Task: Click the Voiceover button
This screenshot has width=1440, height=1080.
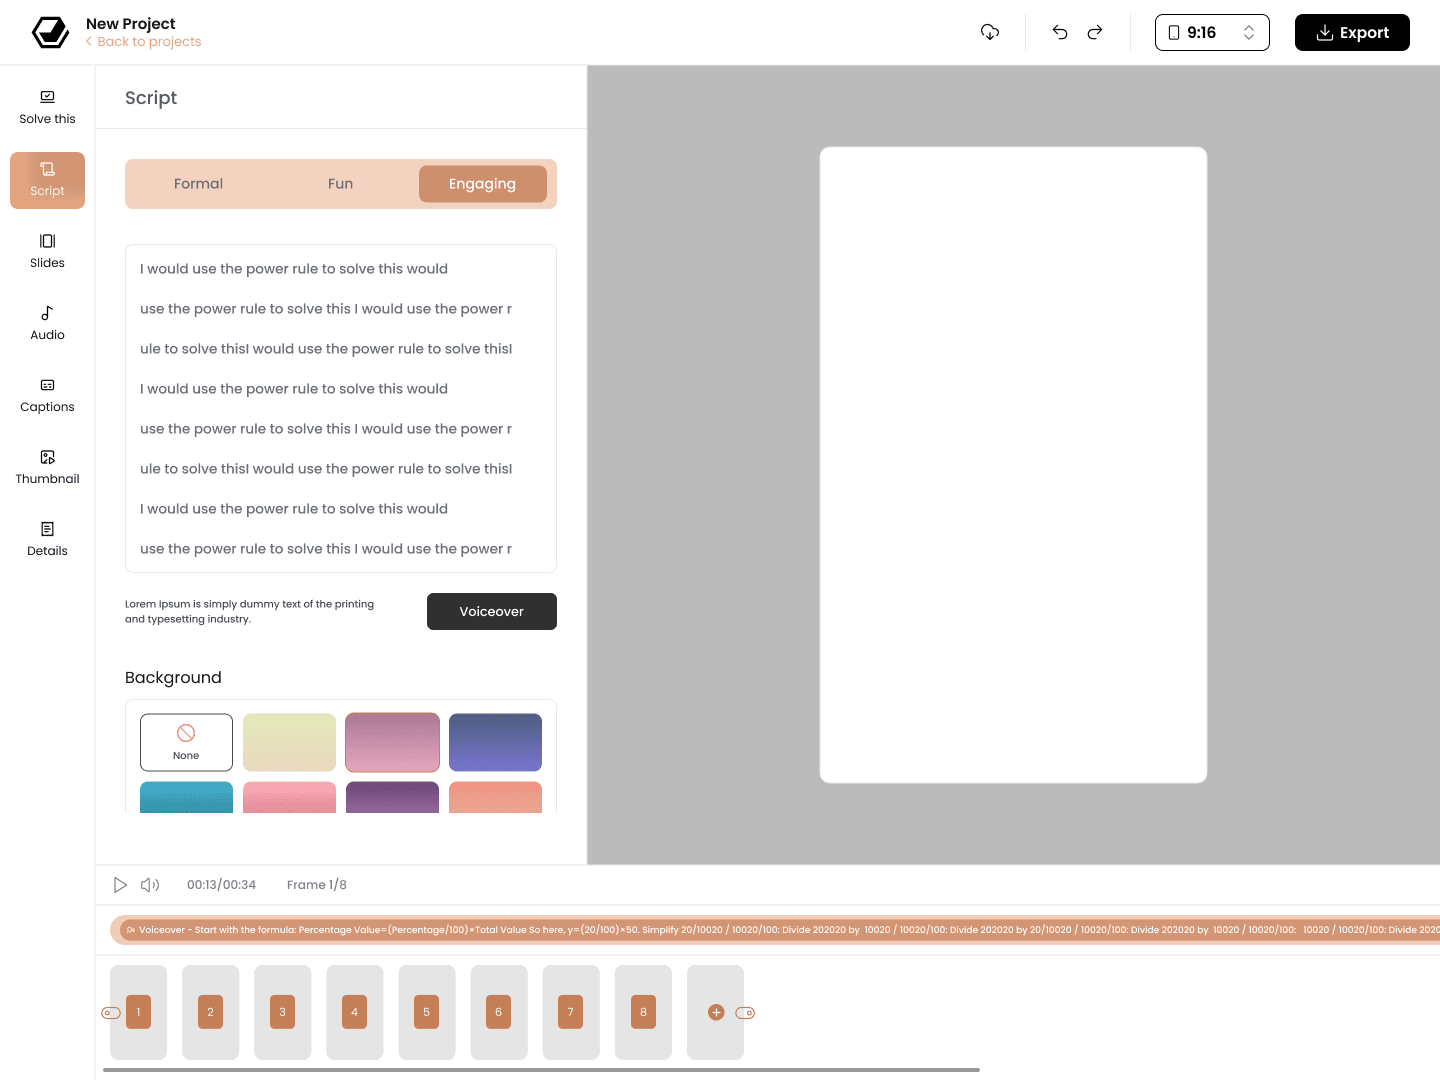Action: (491, 611)
